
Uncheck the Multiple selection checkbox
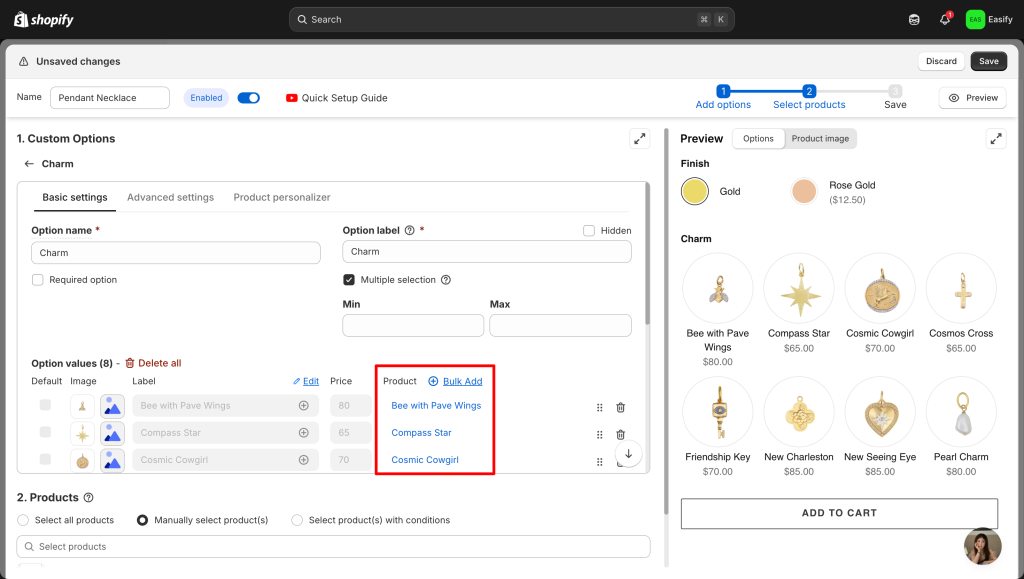click(349, 280)
